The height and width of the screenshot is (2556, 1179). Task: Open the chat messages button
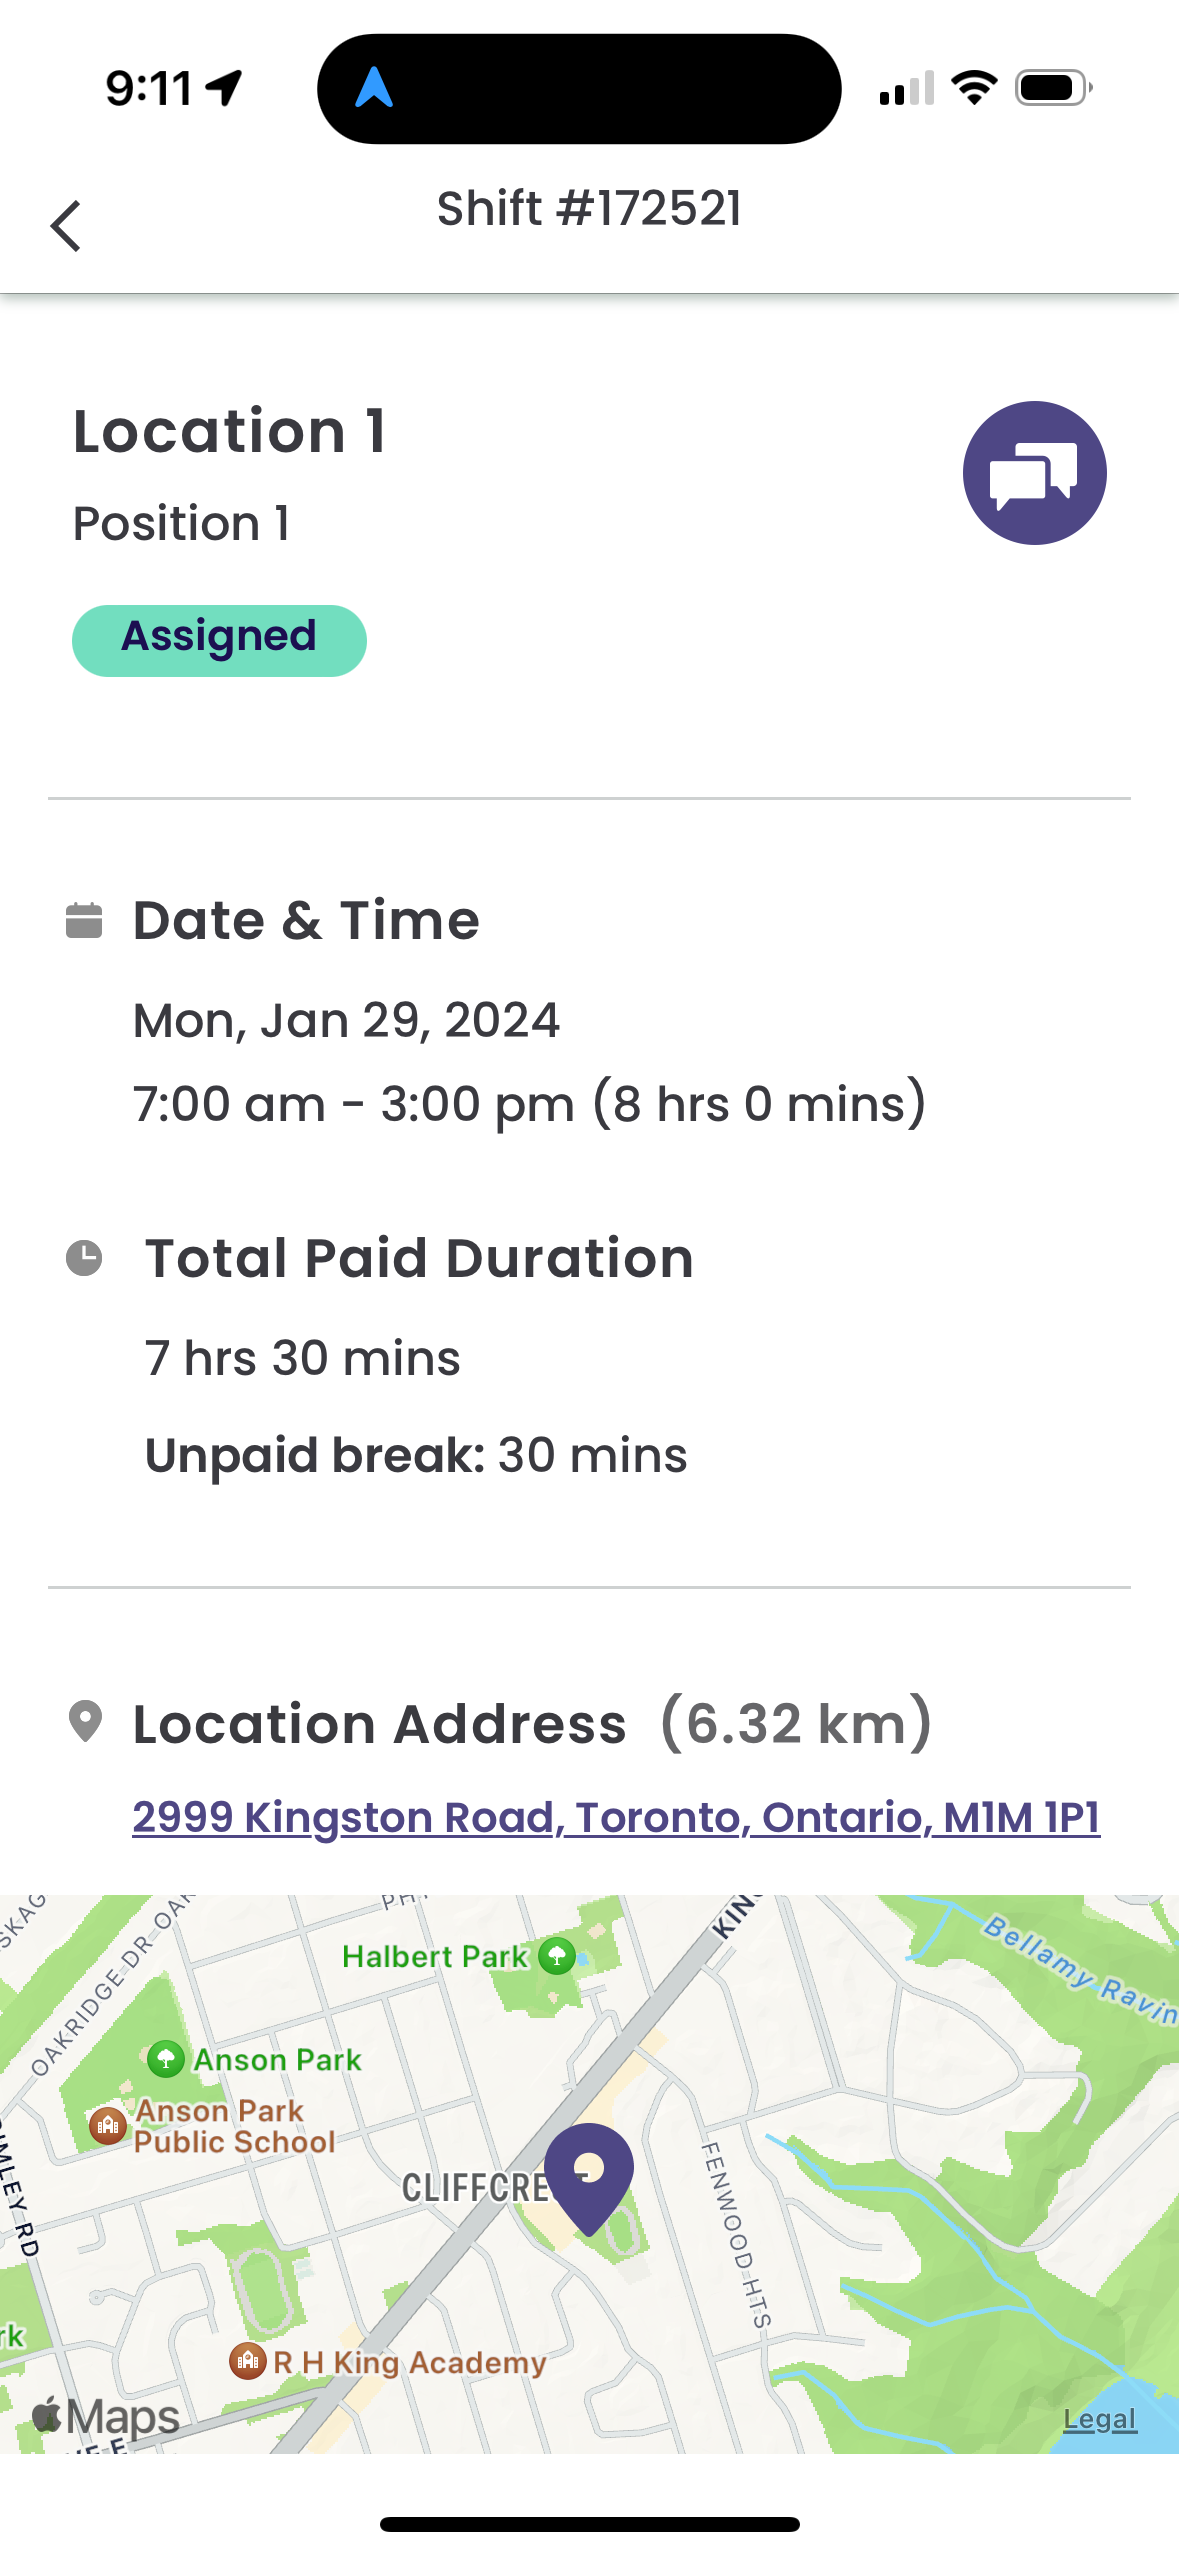point(1034,473)
